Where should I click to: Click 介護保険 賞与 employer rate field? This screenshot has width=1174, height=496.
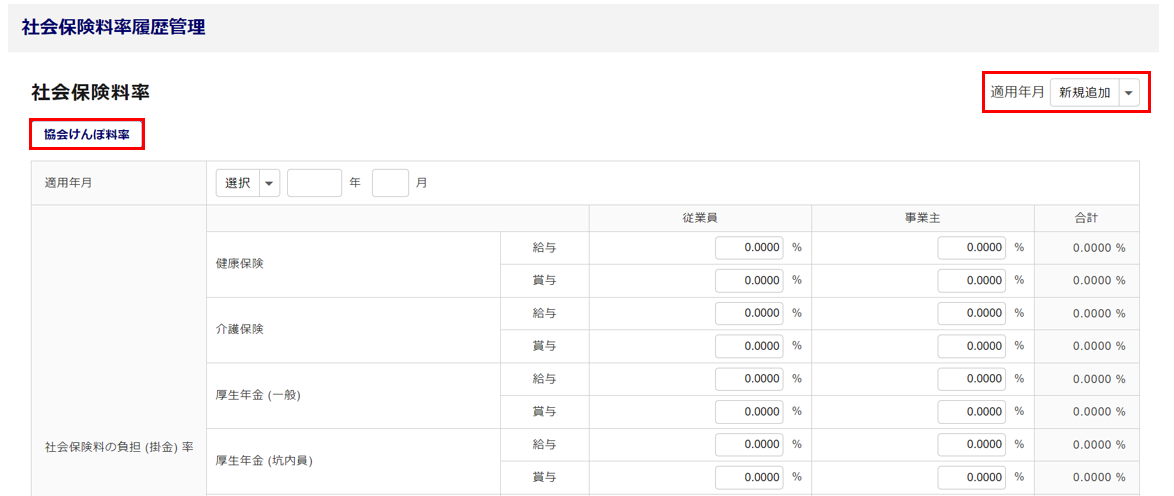(971, 346)
